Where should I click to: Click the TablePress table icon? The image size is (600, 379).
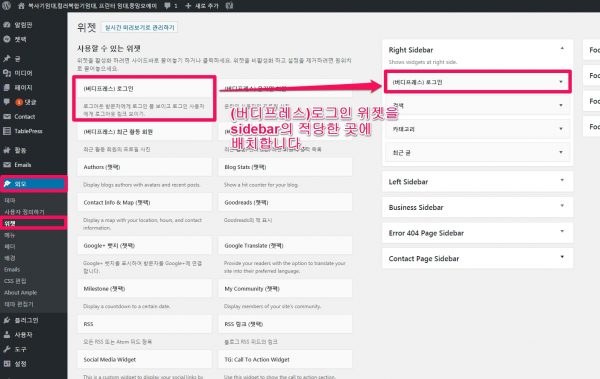coord(7,131)
